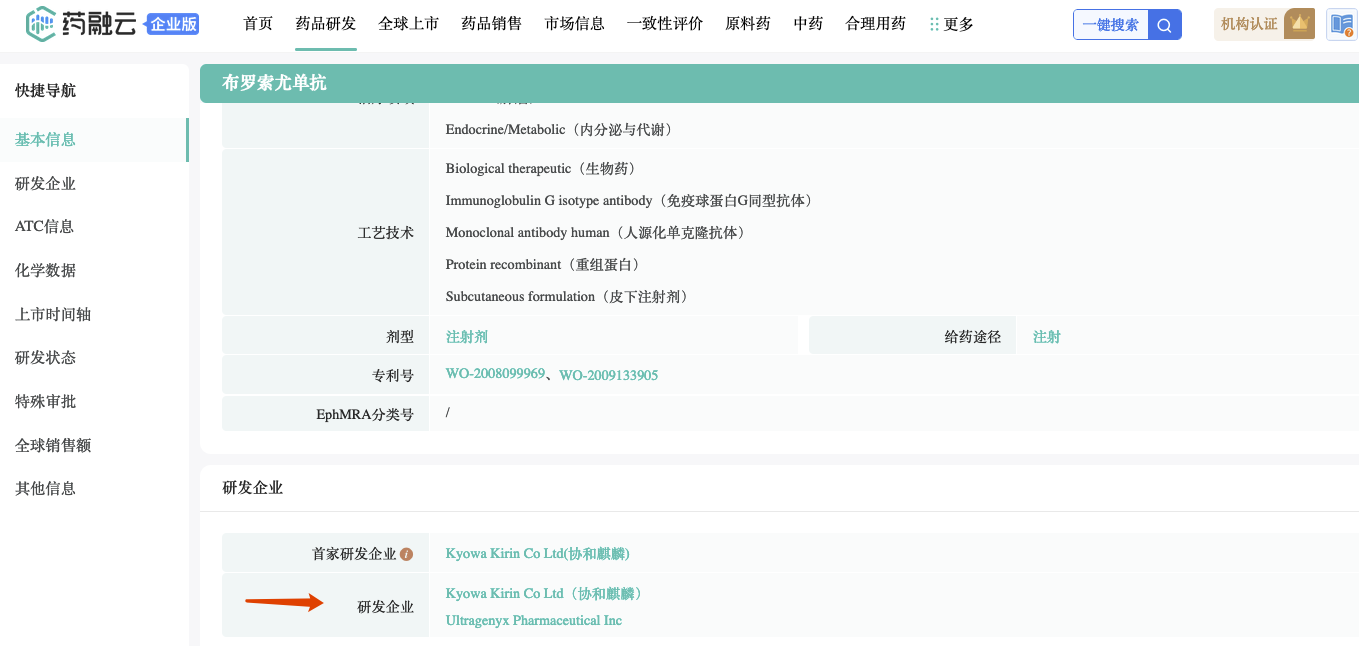Screen dimensions: 1359x646
Task: Click the 企业版 badge
Action: tap(171, 25)
